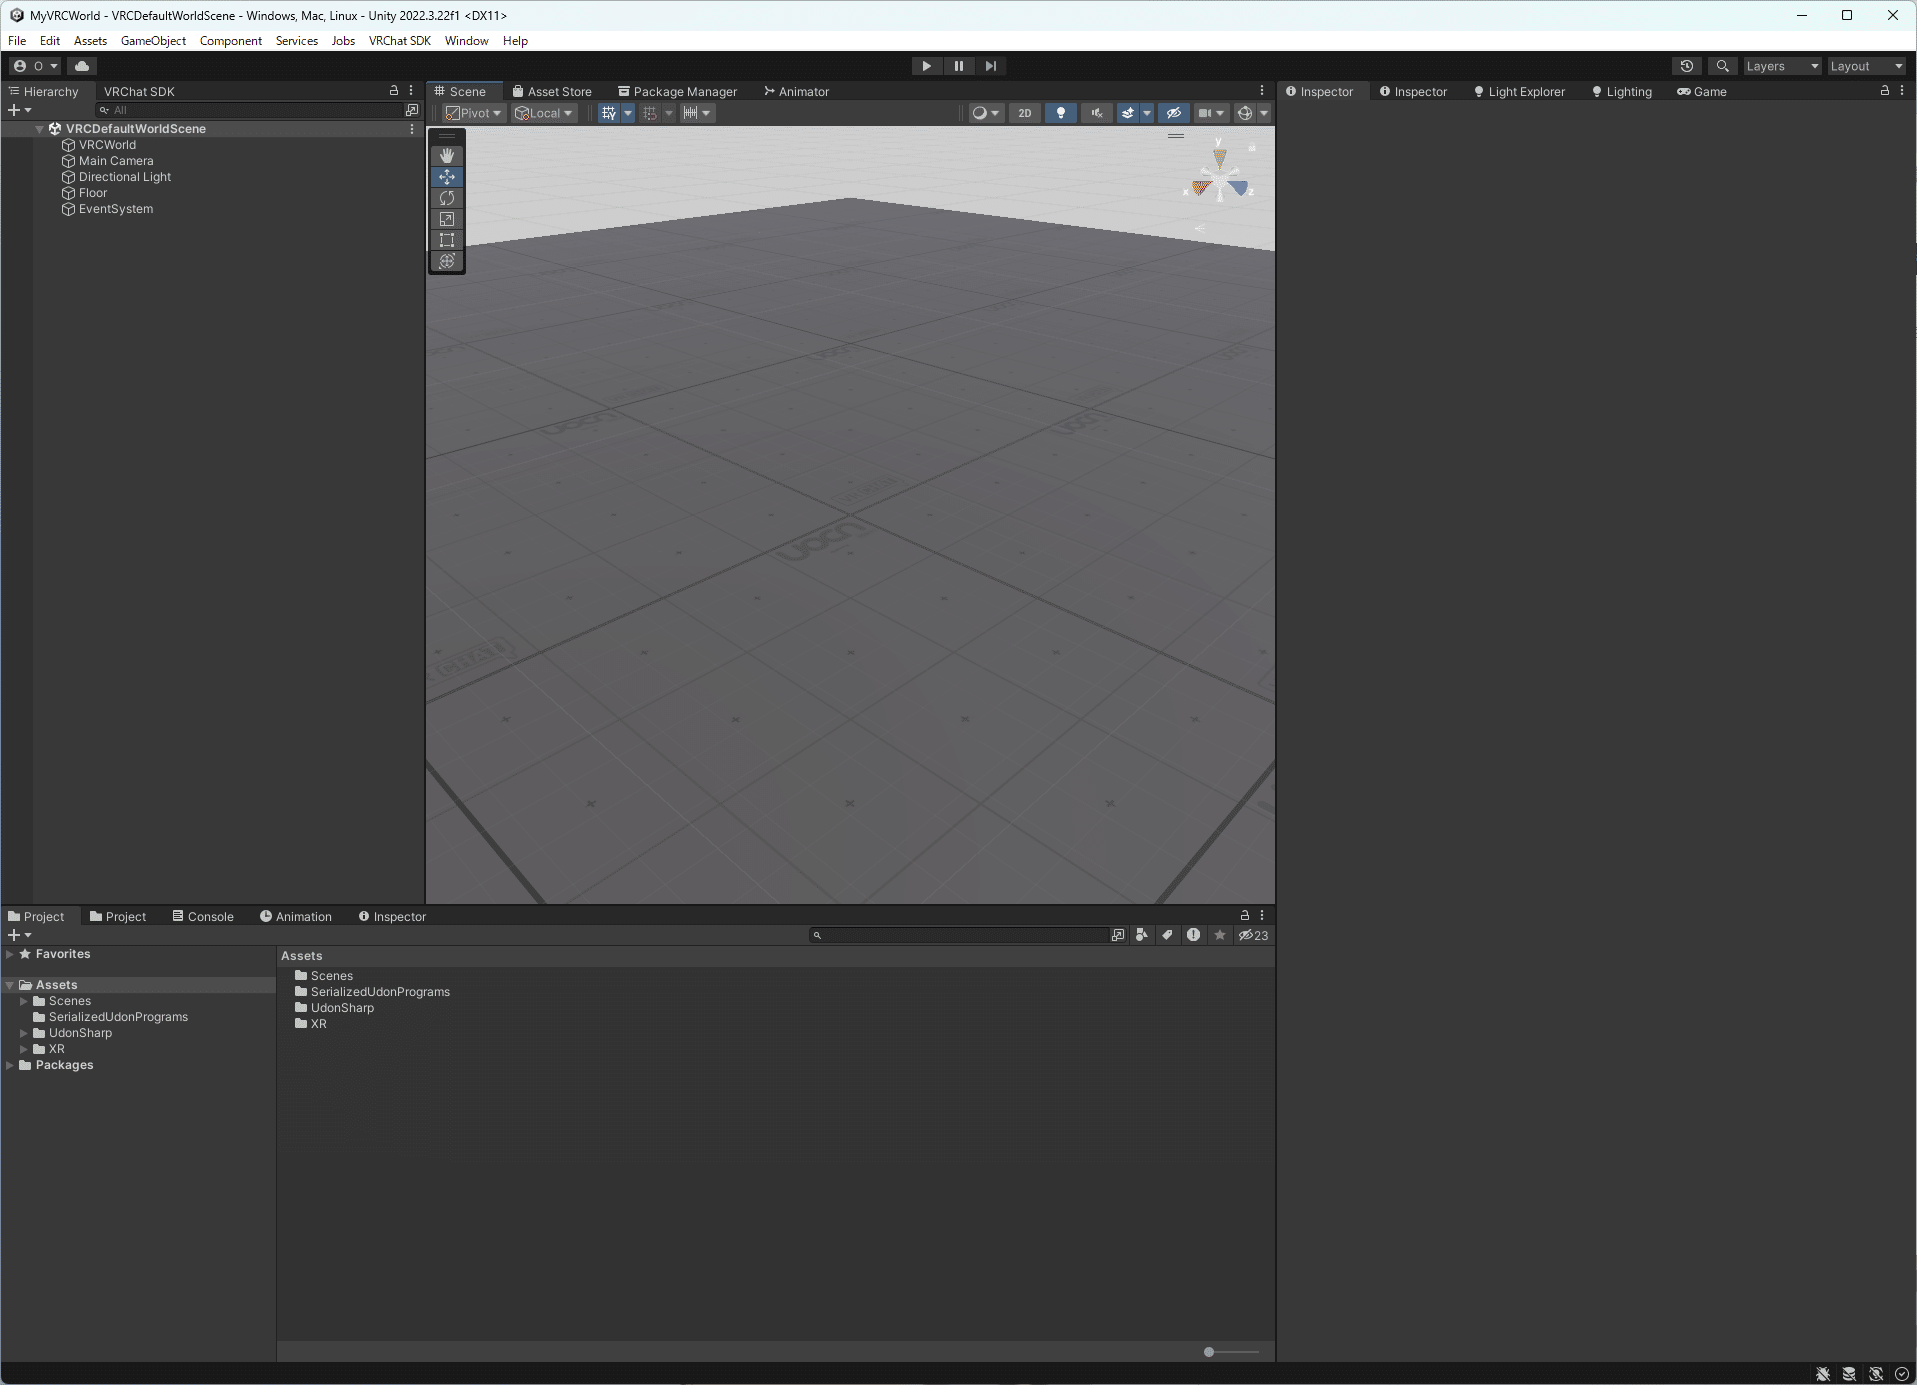Toggle Scene grid visibility button
The image size is (1917, 1385).
point(609,113)
